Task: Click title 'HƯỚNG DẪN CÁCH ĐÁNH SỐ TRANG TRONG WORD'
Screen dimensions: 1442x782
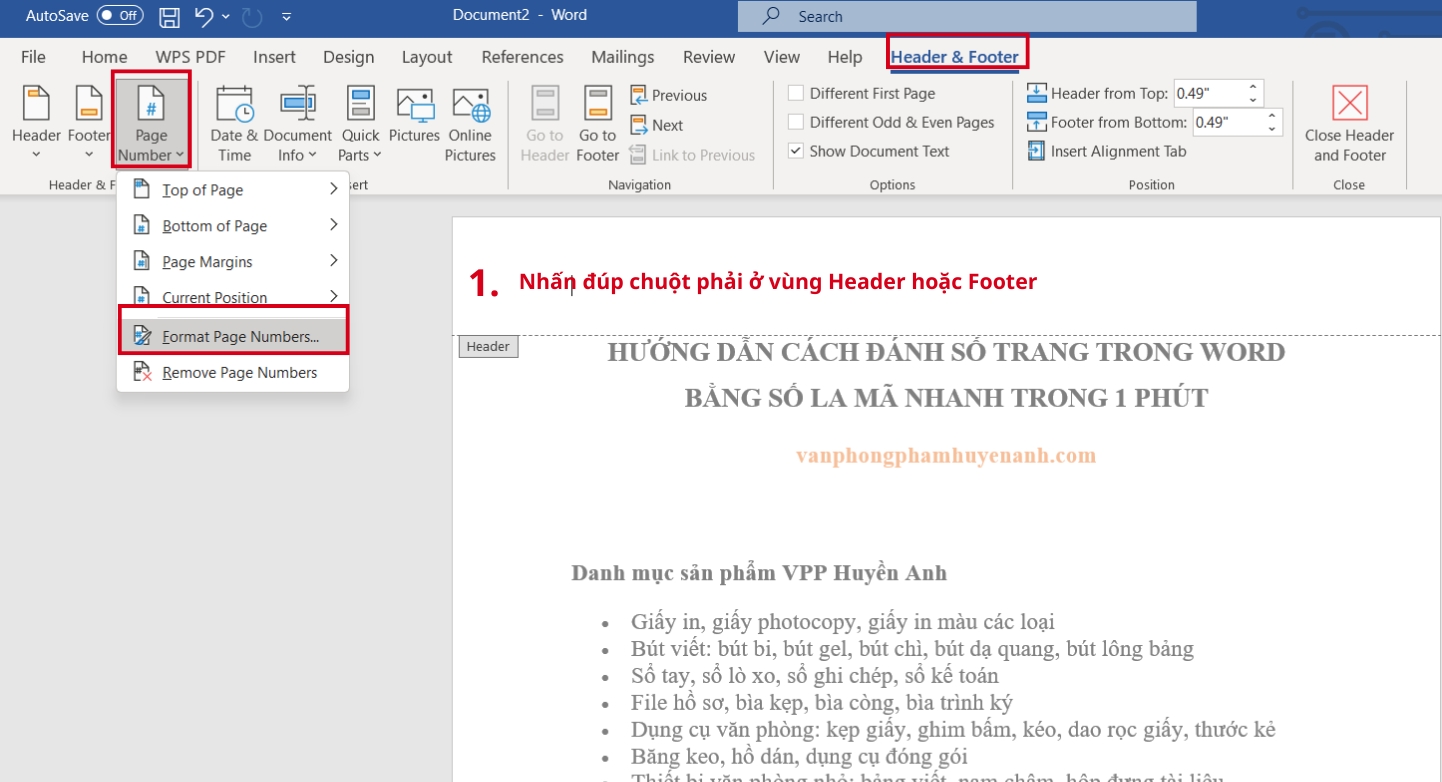Action: (x=946, y=352)
